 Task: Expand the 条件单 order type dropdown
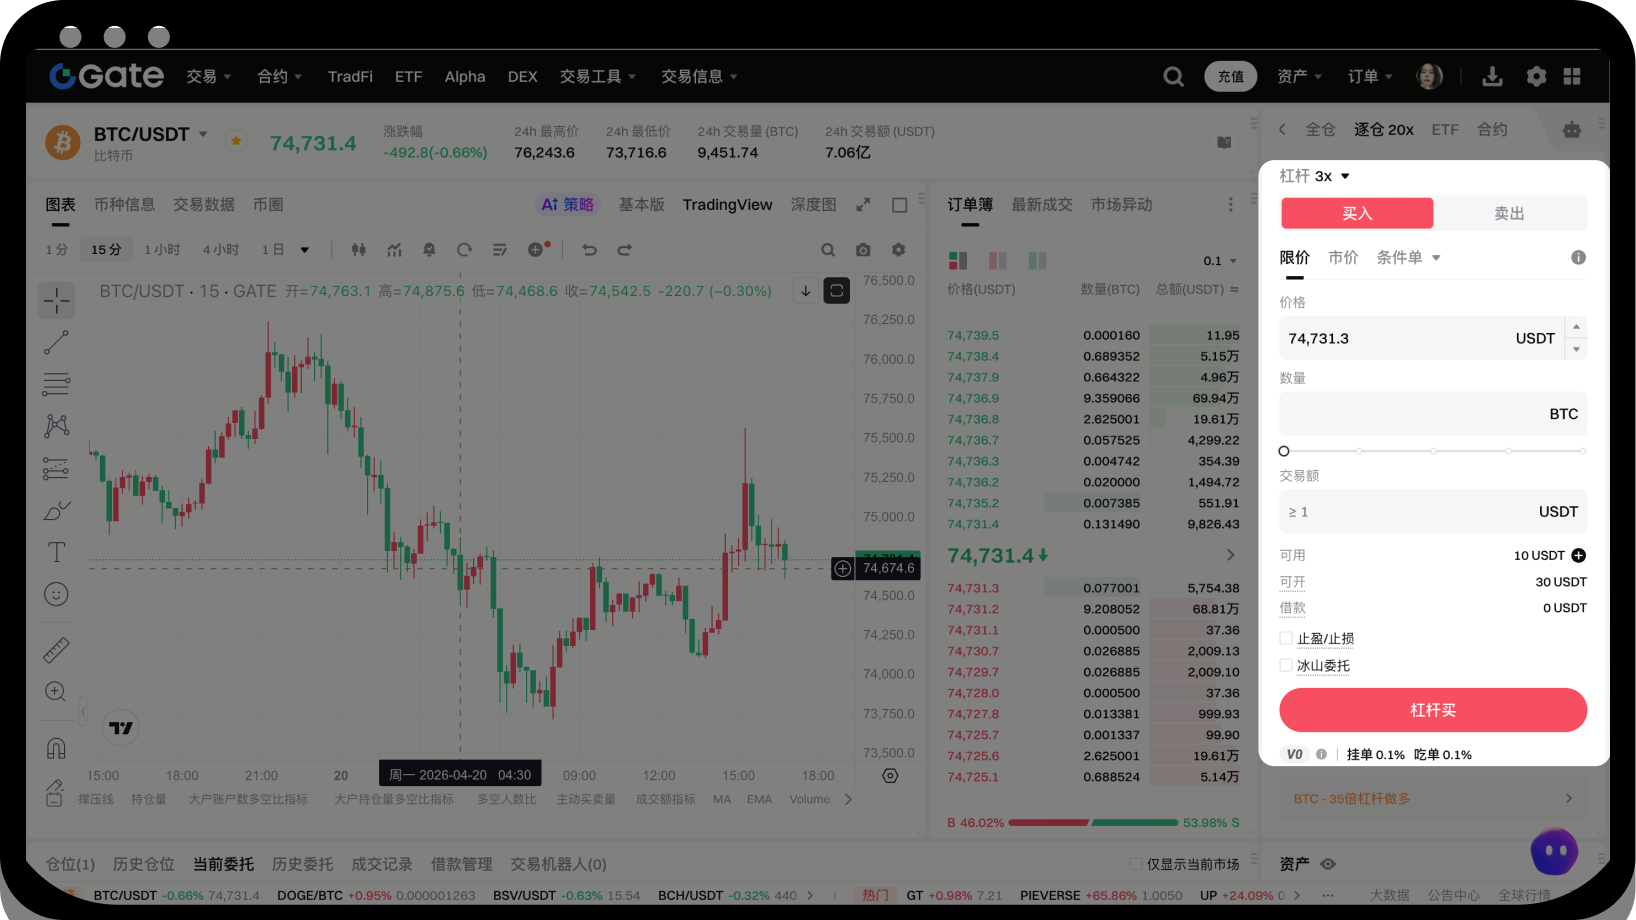[x=1408, y=258]
